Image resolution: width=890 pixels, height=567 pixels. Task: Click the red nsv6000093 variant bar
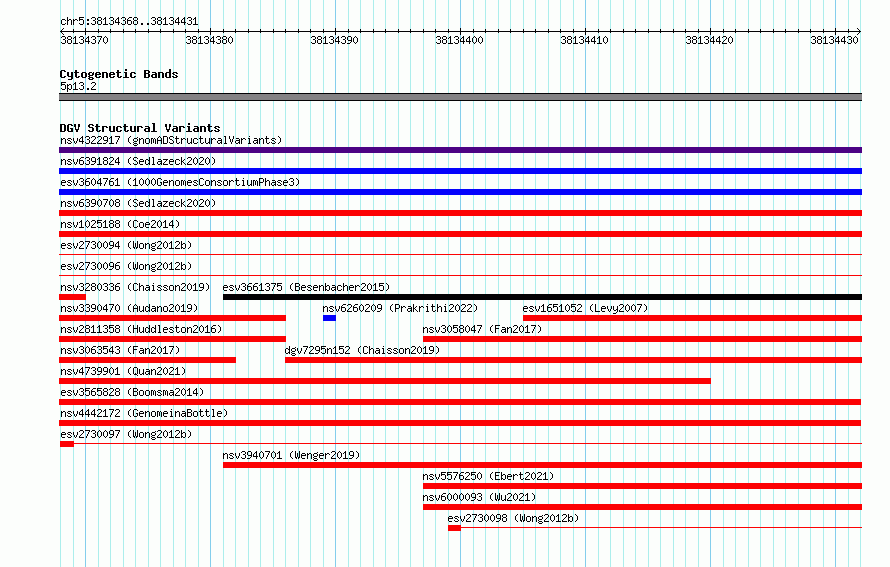coord(643,507)
